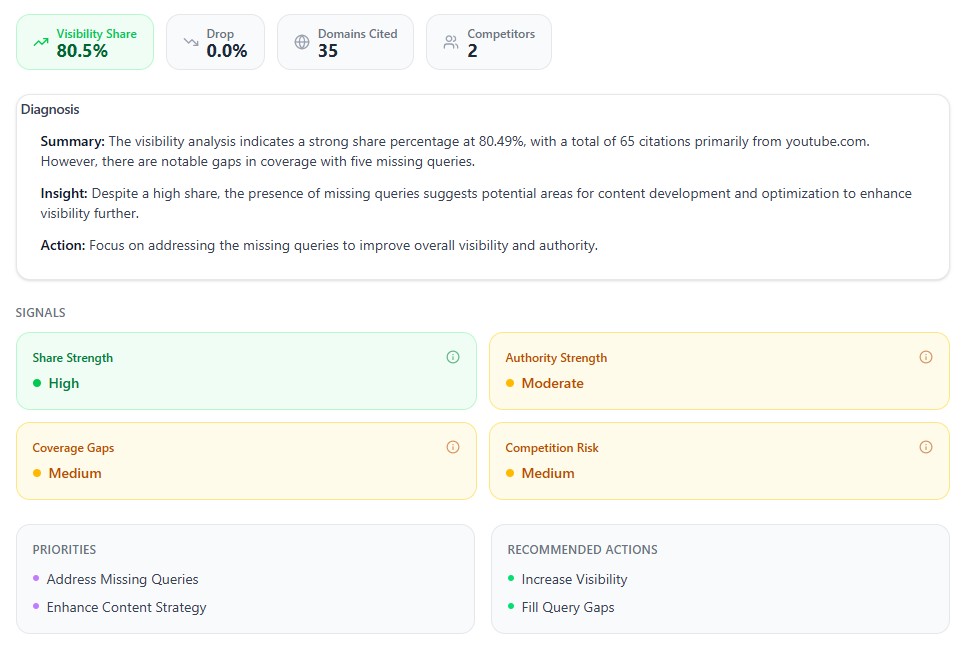
Task: Click the SIGNALS section heading
Action: [x=40, y=312]
